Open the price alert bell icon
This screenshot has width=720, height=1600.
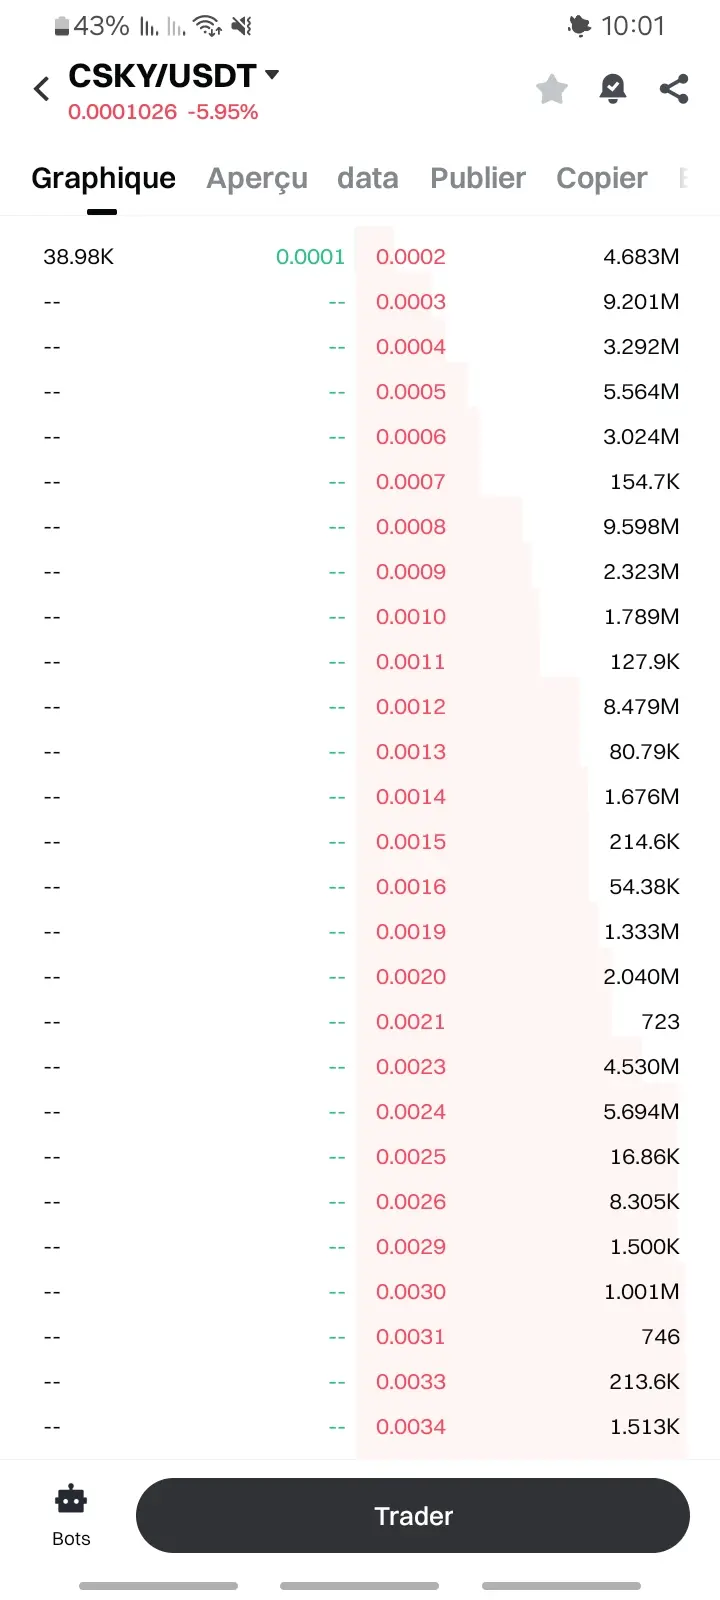(613, 89)
